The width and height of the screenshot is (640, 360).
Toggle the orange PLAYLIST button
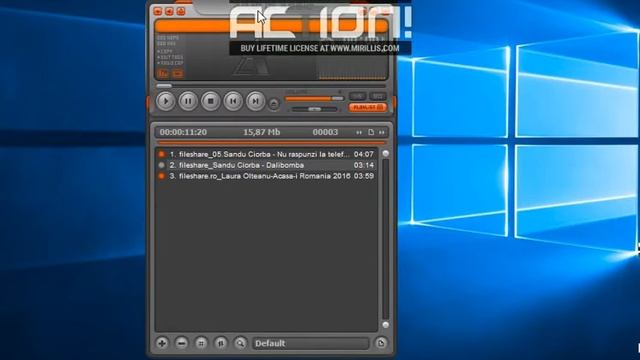coord(367,107)
